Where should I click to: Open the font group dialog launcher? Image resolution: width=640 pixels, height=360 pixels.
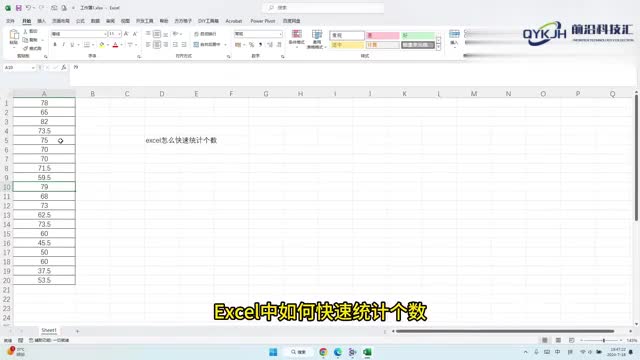(139, 56)
